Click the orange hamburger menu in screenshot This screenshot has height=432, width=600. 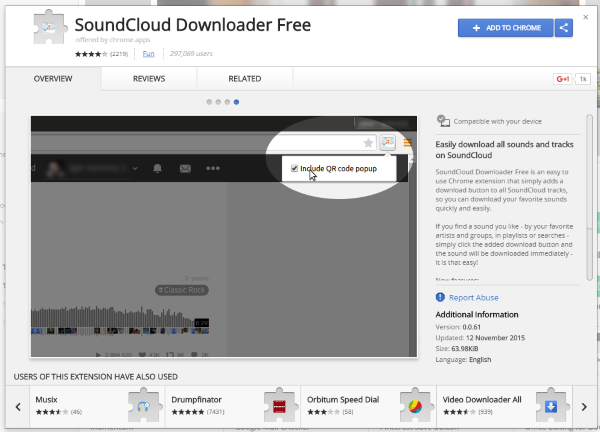(x=408, y=143)
